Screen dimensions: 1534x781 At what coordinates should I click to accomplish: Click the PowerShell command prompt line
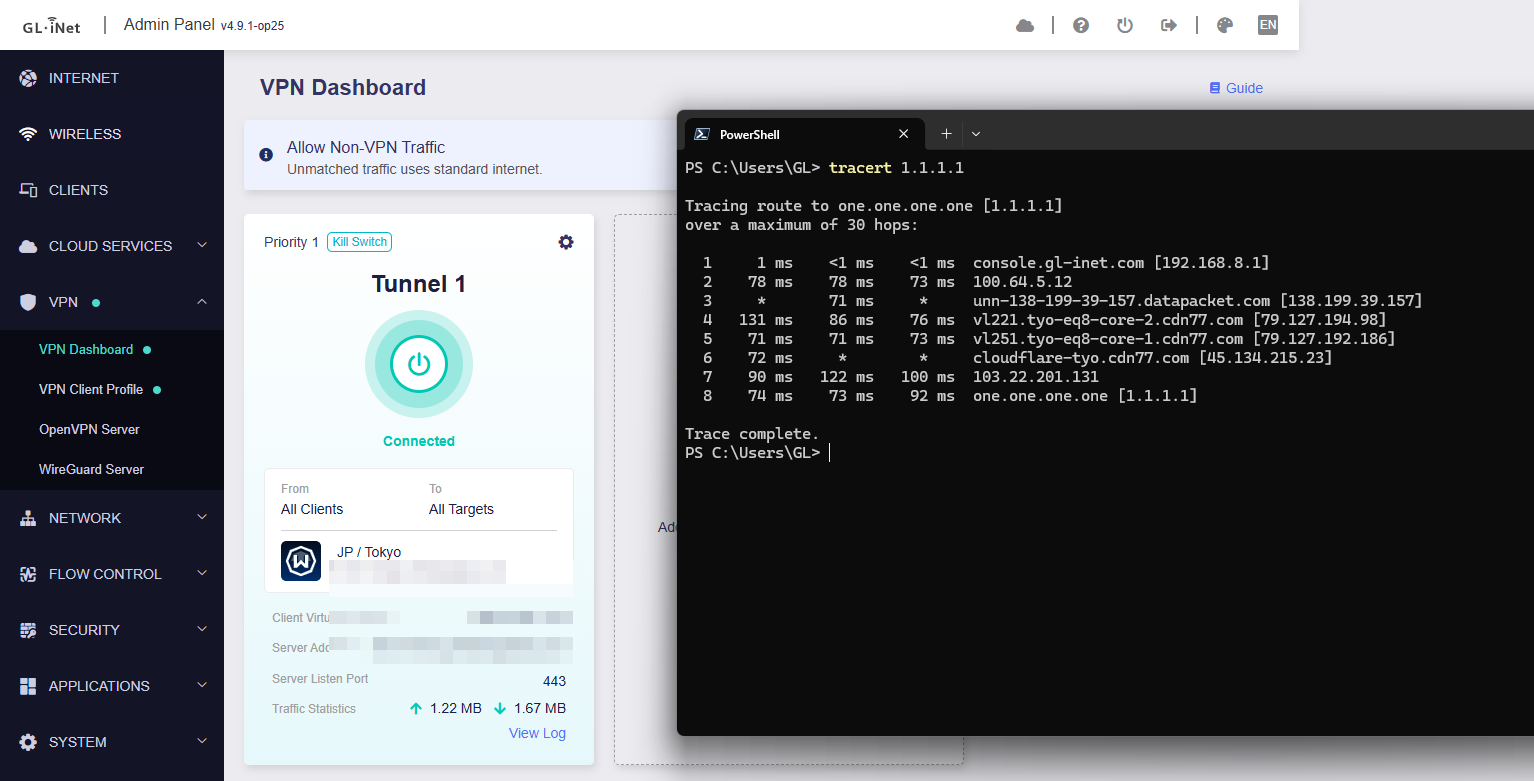pyautogui.click(x=757, y=453)
